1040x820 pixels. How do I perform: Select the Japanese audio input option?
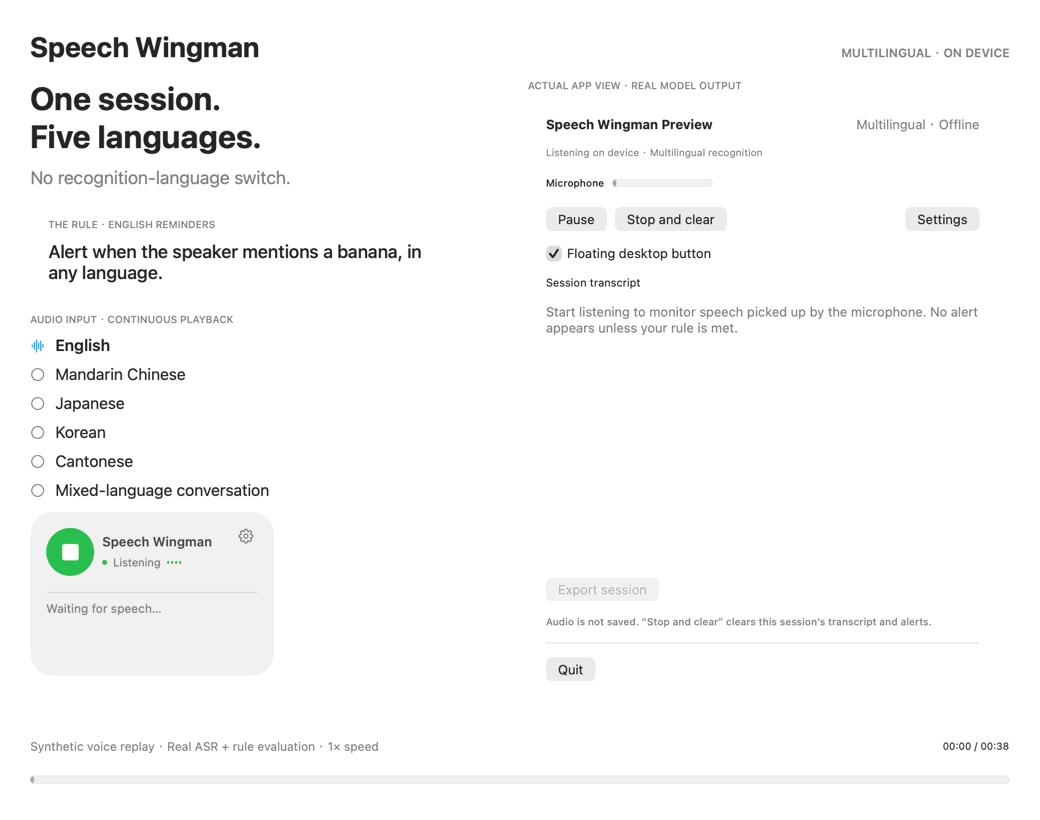coord(38,403)
